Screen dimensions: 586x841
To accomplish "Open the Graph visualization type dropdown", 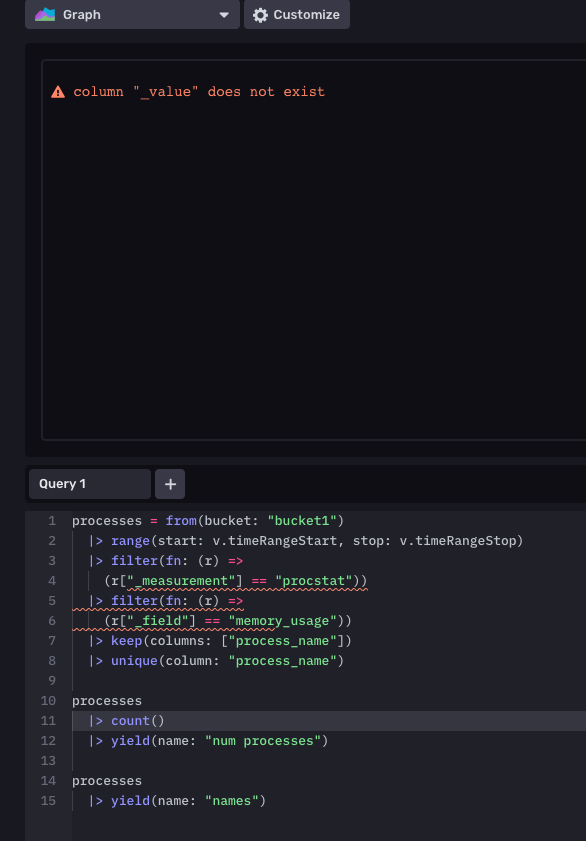I will [132, 14].
